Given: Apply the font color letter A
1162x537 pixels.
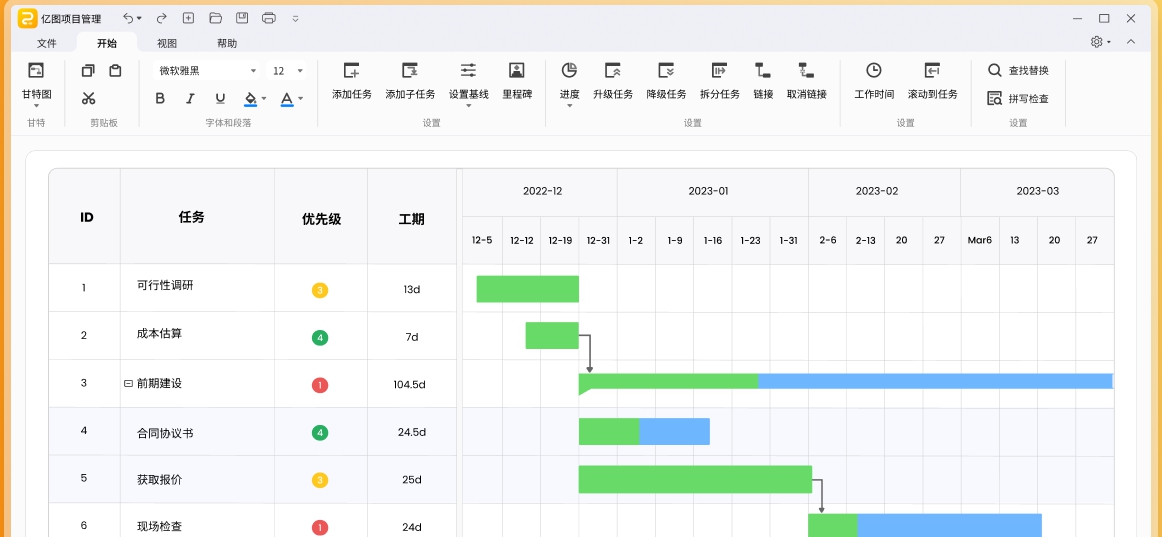Looking at the screenshot, I should 288,99.
